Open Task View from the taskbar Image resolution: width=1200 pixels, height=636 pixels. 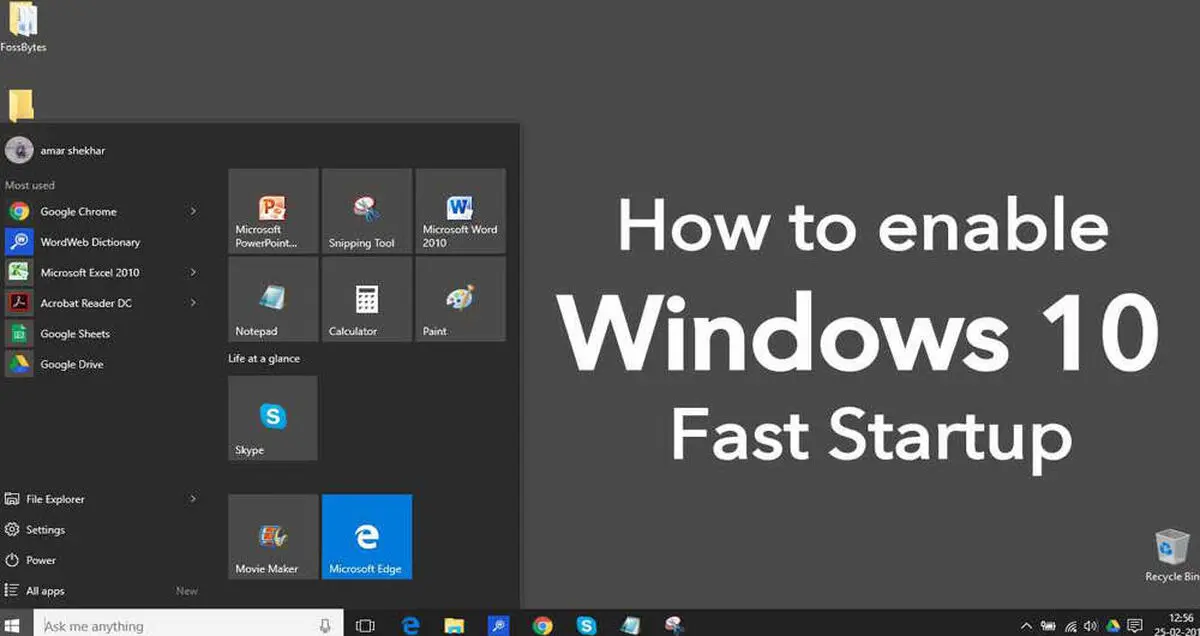[365, 625]
